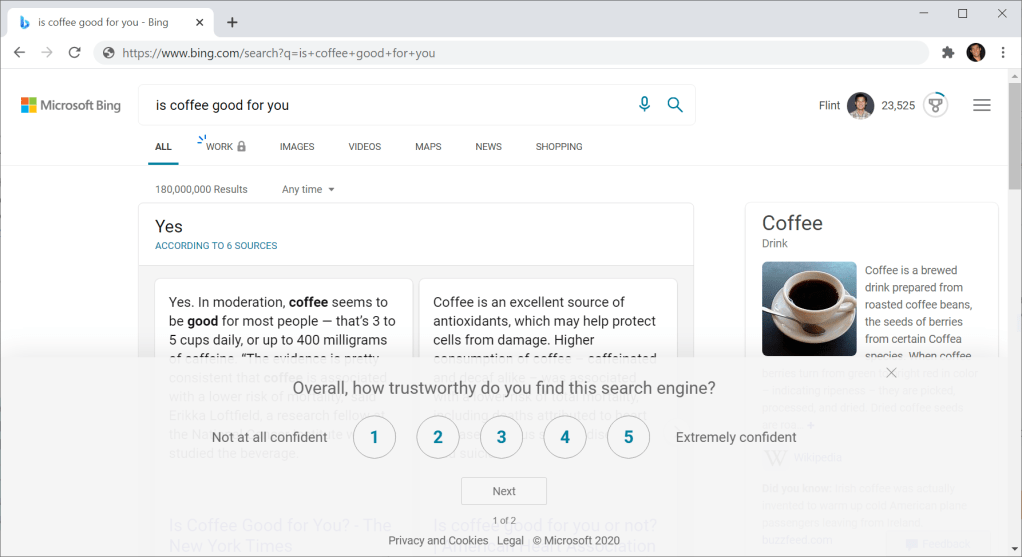The height and width of the screenshot is (557, 1022).
Task: Open the hamburger menu in Bing header
Action: (x=981, y=105)
